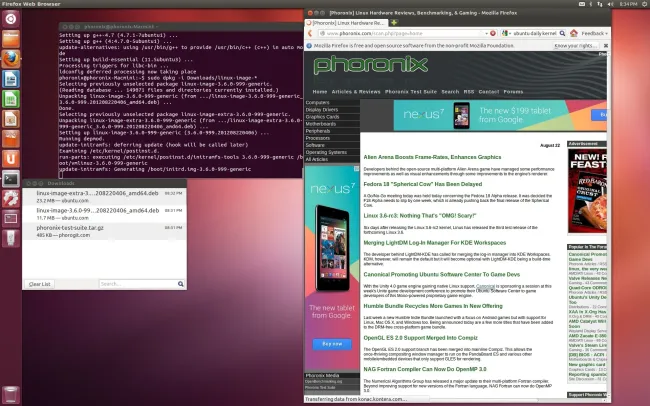Open the mail indicator in top panel
The height and width of the screenshot is (406, 650).
click(582, 4)
